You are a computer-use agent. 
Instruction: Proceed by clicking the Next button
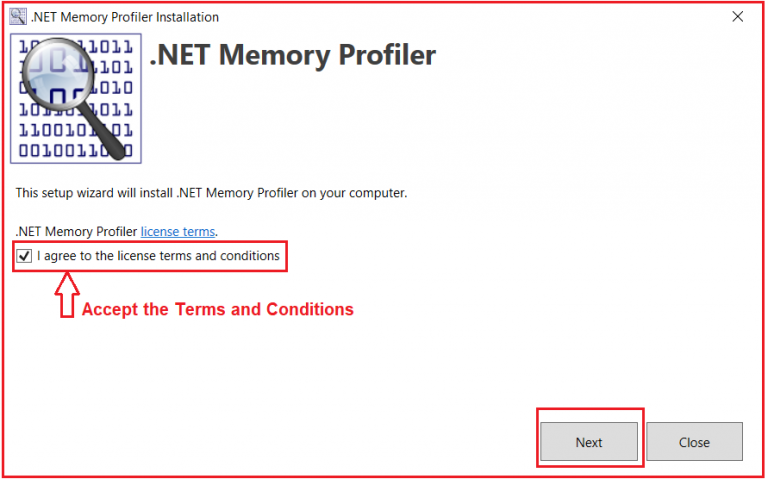coord(589,442)
